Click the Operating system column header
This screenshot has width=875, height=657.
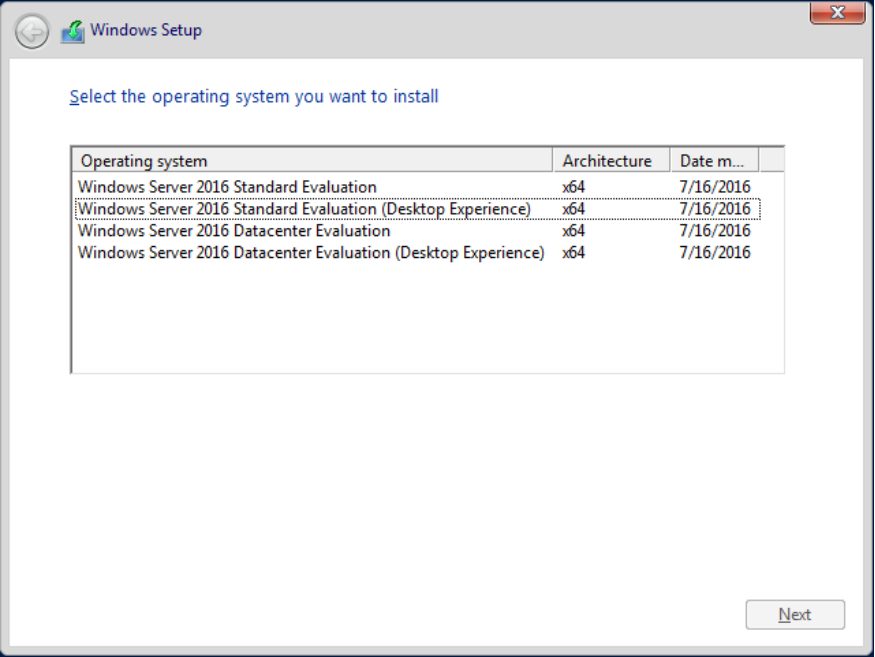312,161
